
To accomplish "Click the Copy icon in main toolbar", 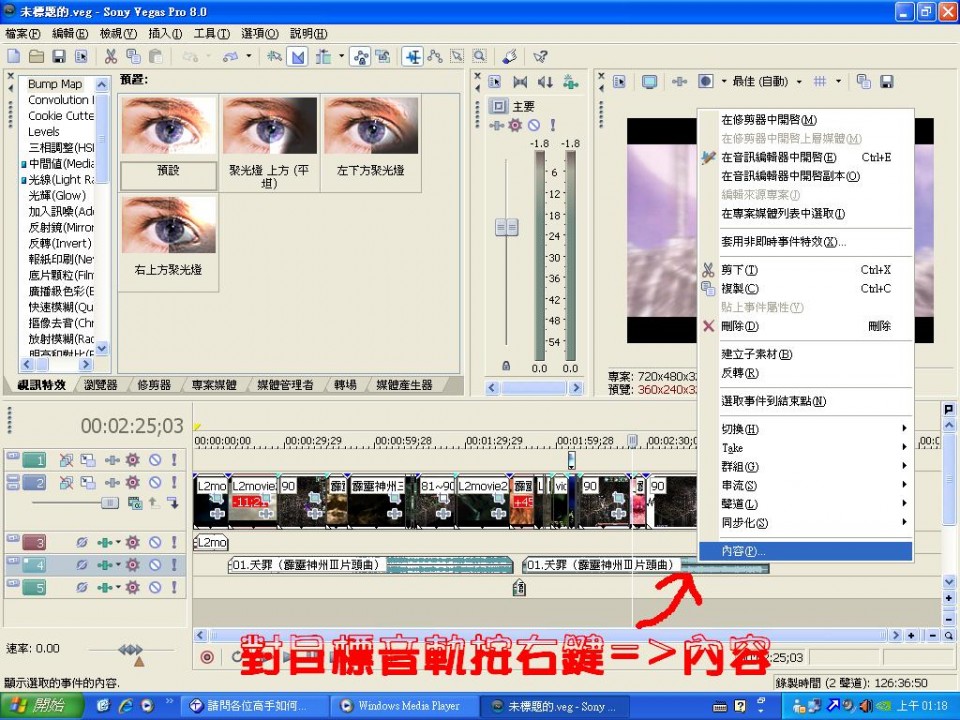I will click(133, 57).
